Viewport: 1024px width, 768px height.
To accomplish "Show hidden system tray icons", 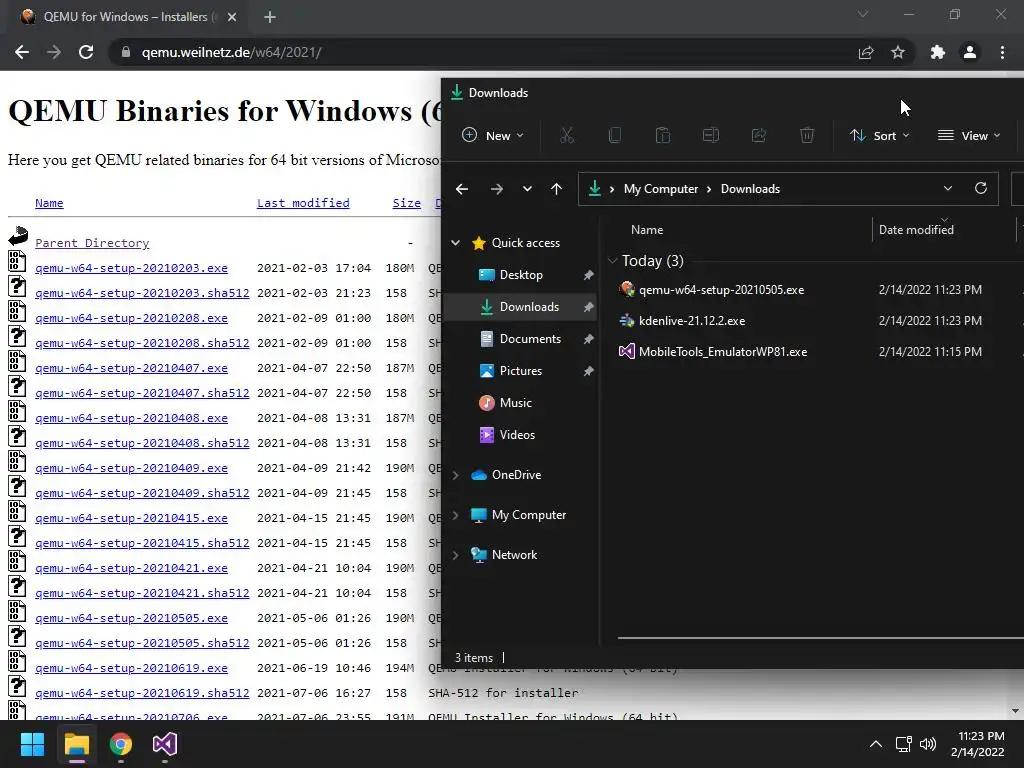I will tap(876, 744).
